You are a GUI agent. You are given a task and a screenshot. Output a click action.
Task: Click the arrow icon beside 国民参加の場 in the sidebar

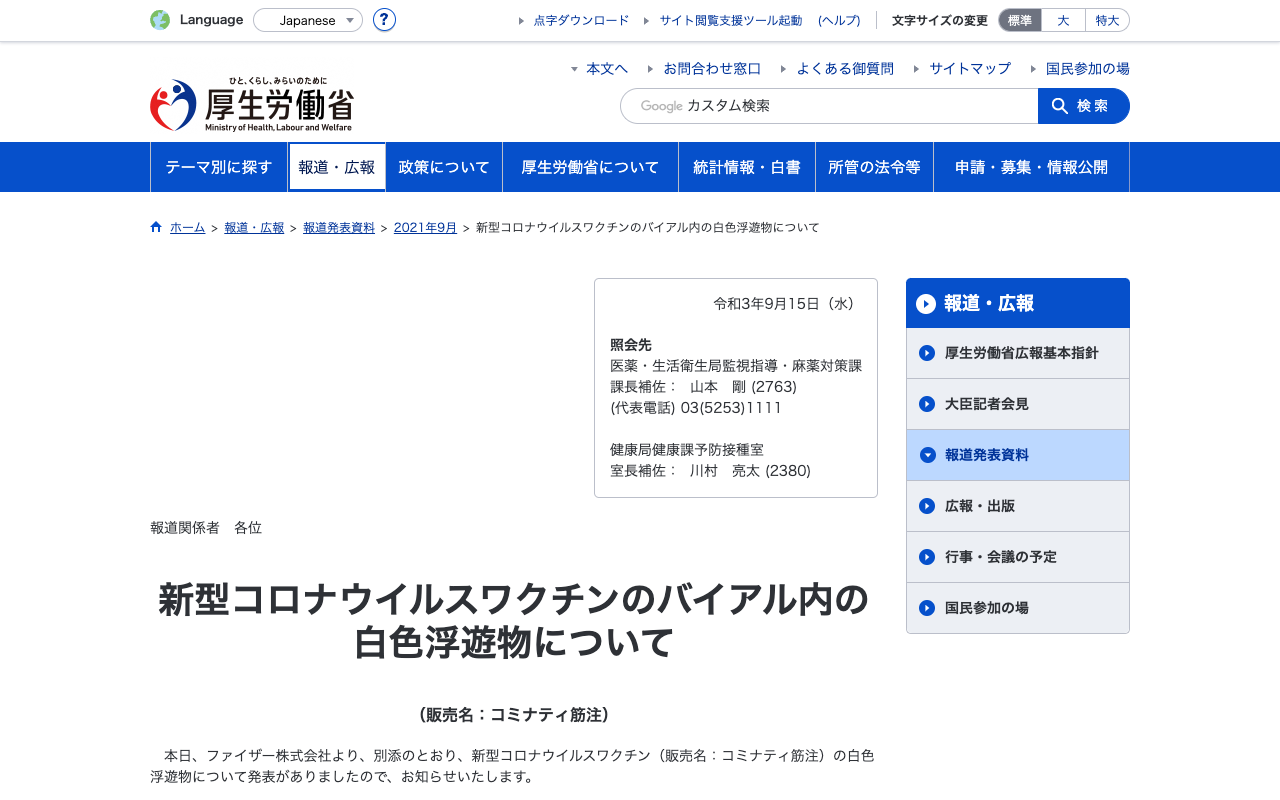click(927, 608)
